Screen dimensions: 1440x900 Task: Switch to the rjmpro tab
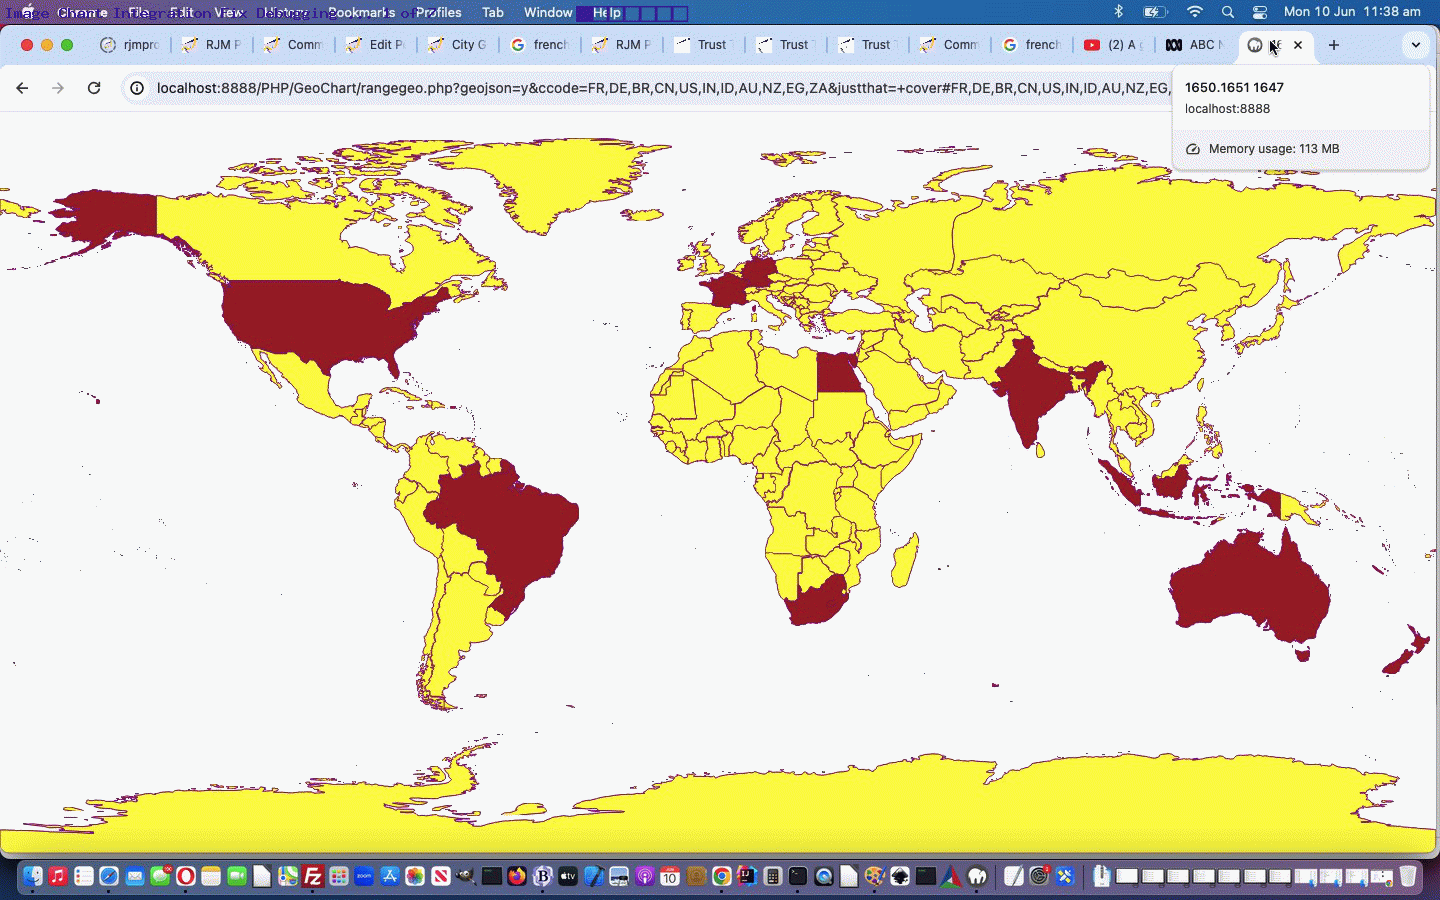pyautogui.click(x=131, y=45)
